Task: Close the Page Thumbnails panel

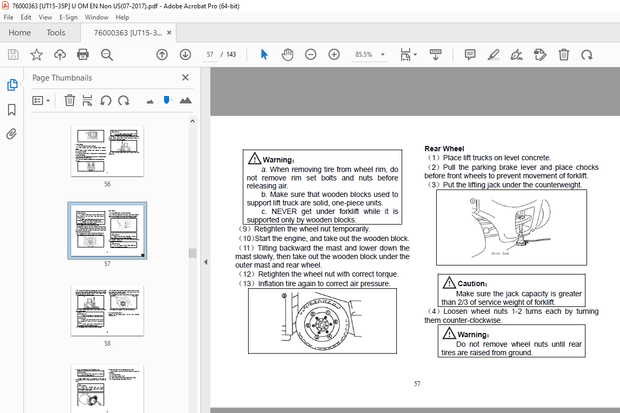Action: (x=185, y=78)
